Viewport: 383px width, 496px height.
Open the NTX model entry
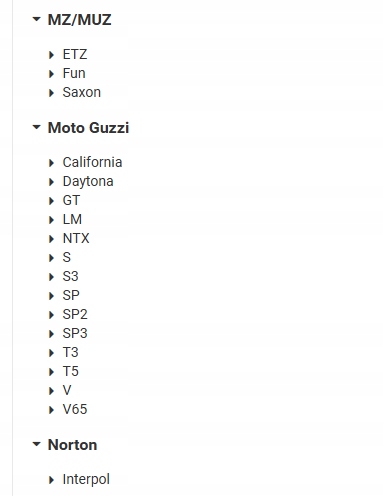click(76, 238)
